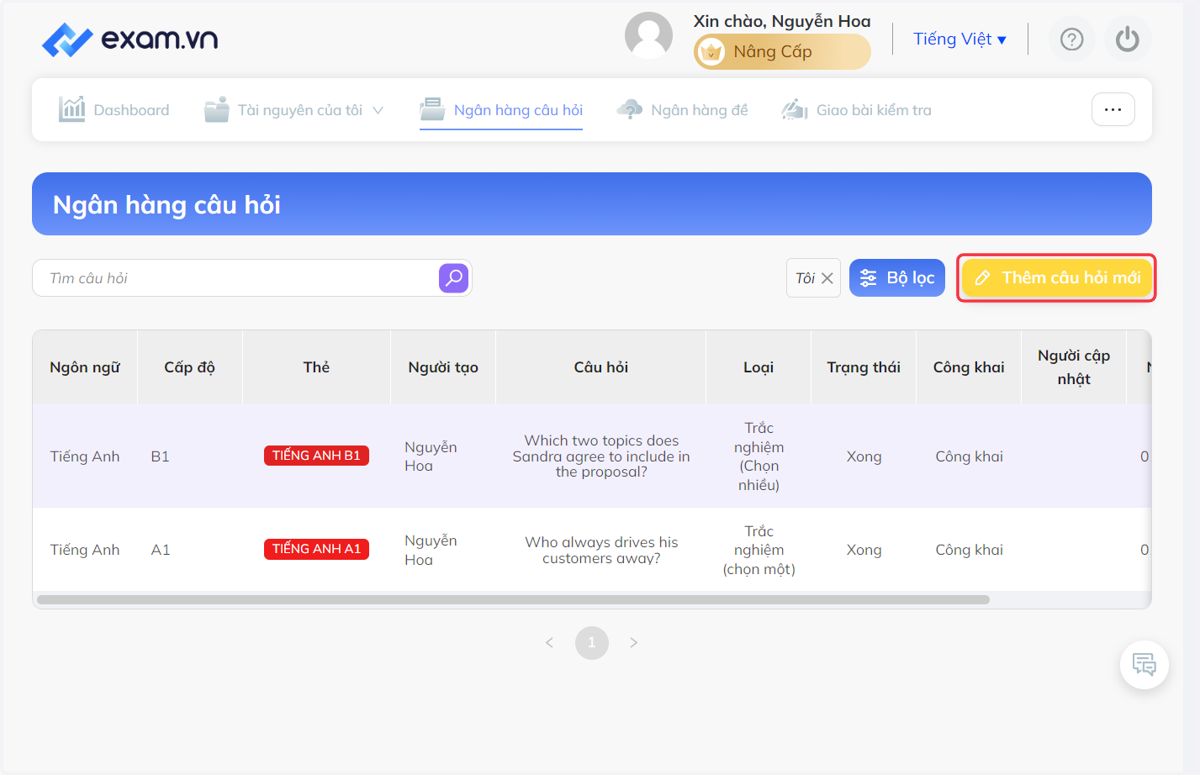Click the Ngân hàng câu hỏi icon

[x=432, y=109]
